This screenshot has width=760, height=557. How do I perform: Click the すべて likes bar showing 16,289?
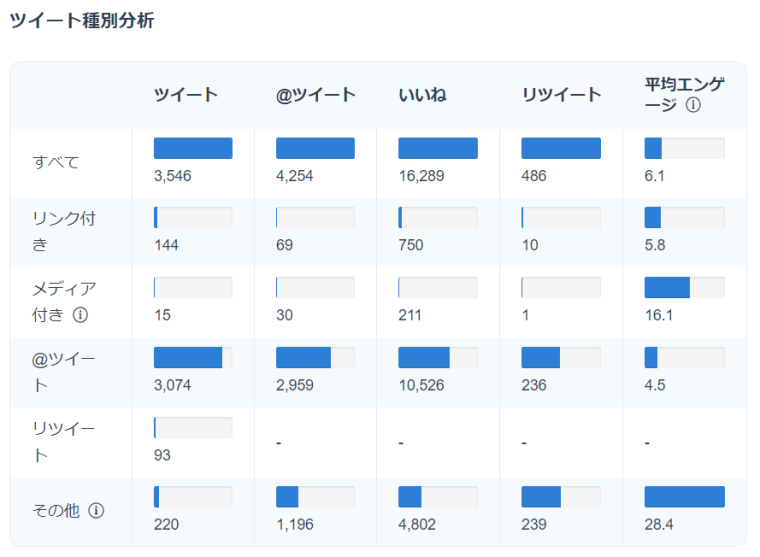438,149
